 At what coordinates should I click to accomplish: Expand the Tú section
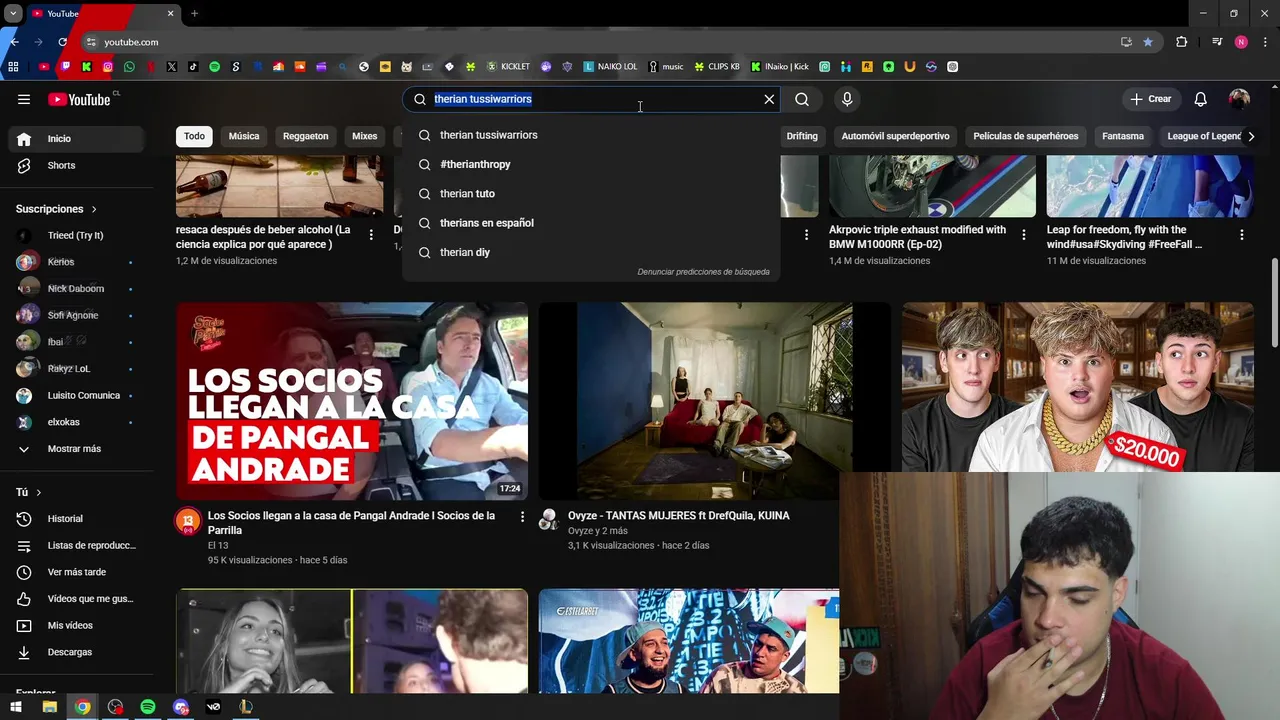coord(28,492)
